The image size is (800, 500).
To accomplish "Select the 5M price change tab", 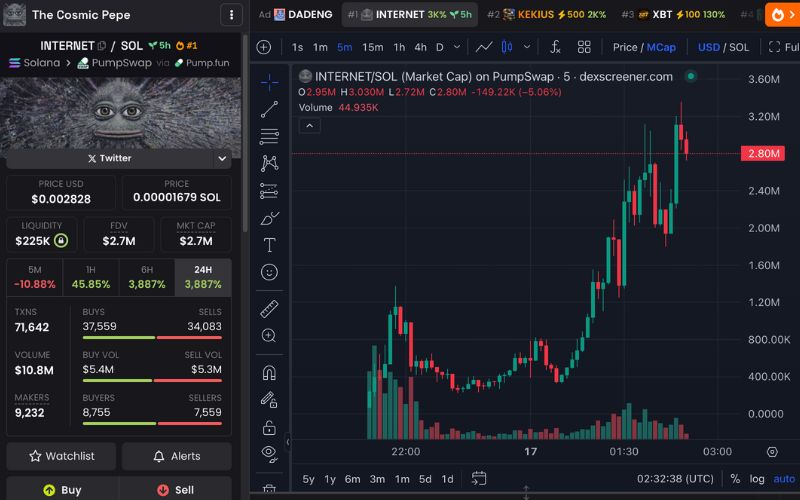I will (35, 278).
